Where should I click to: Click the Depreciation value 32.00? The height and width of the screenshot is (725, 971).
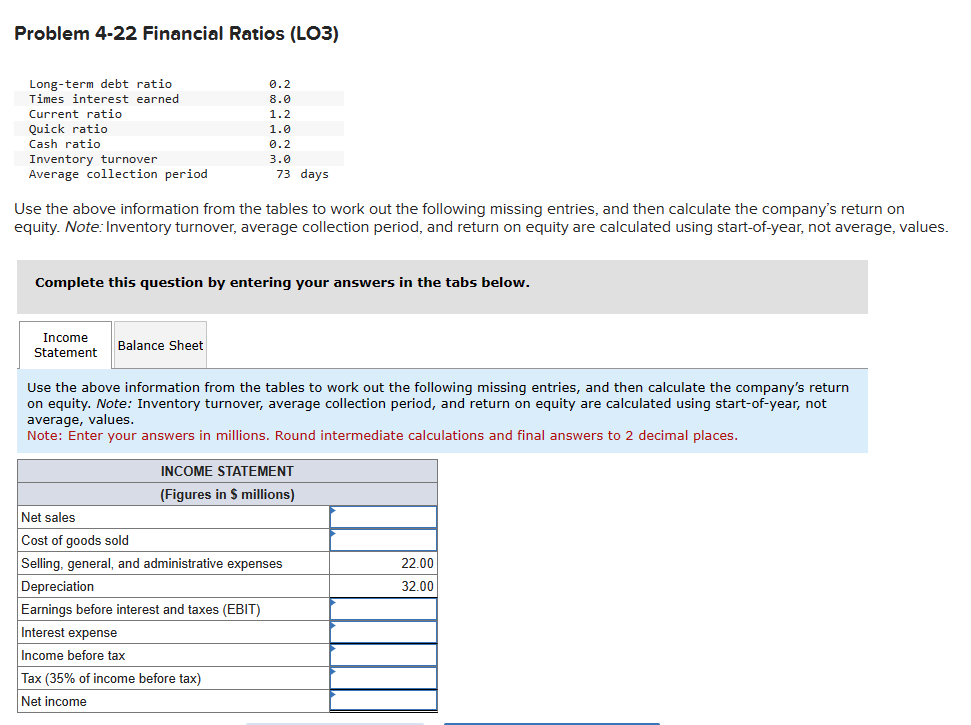(419, 586)
